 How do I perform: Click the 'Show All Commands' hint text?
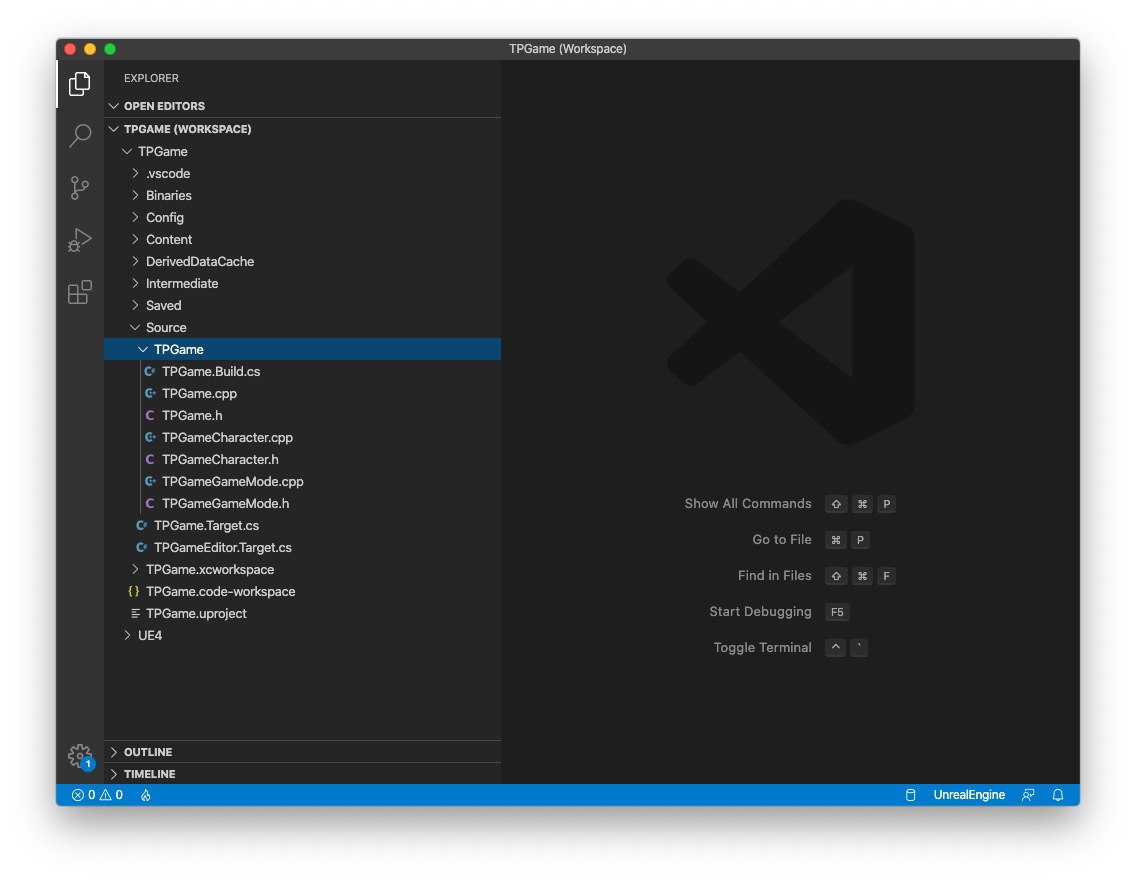(748, 503)
